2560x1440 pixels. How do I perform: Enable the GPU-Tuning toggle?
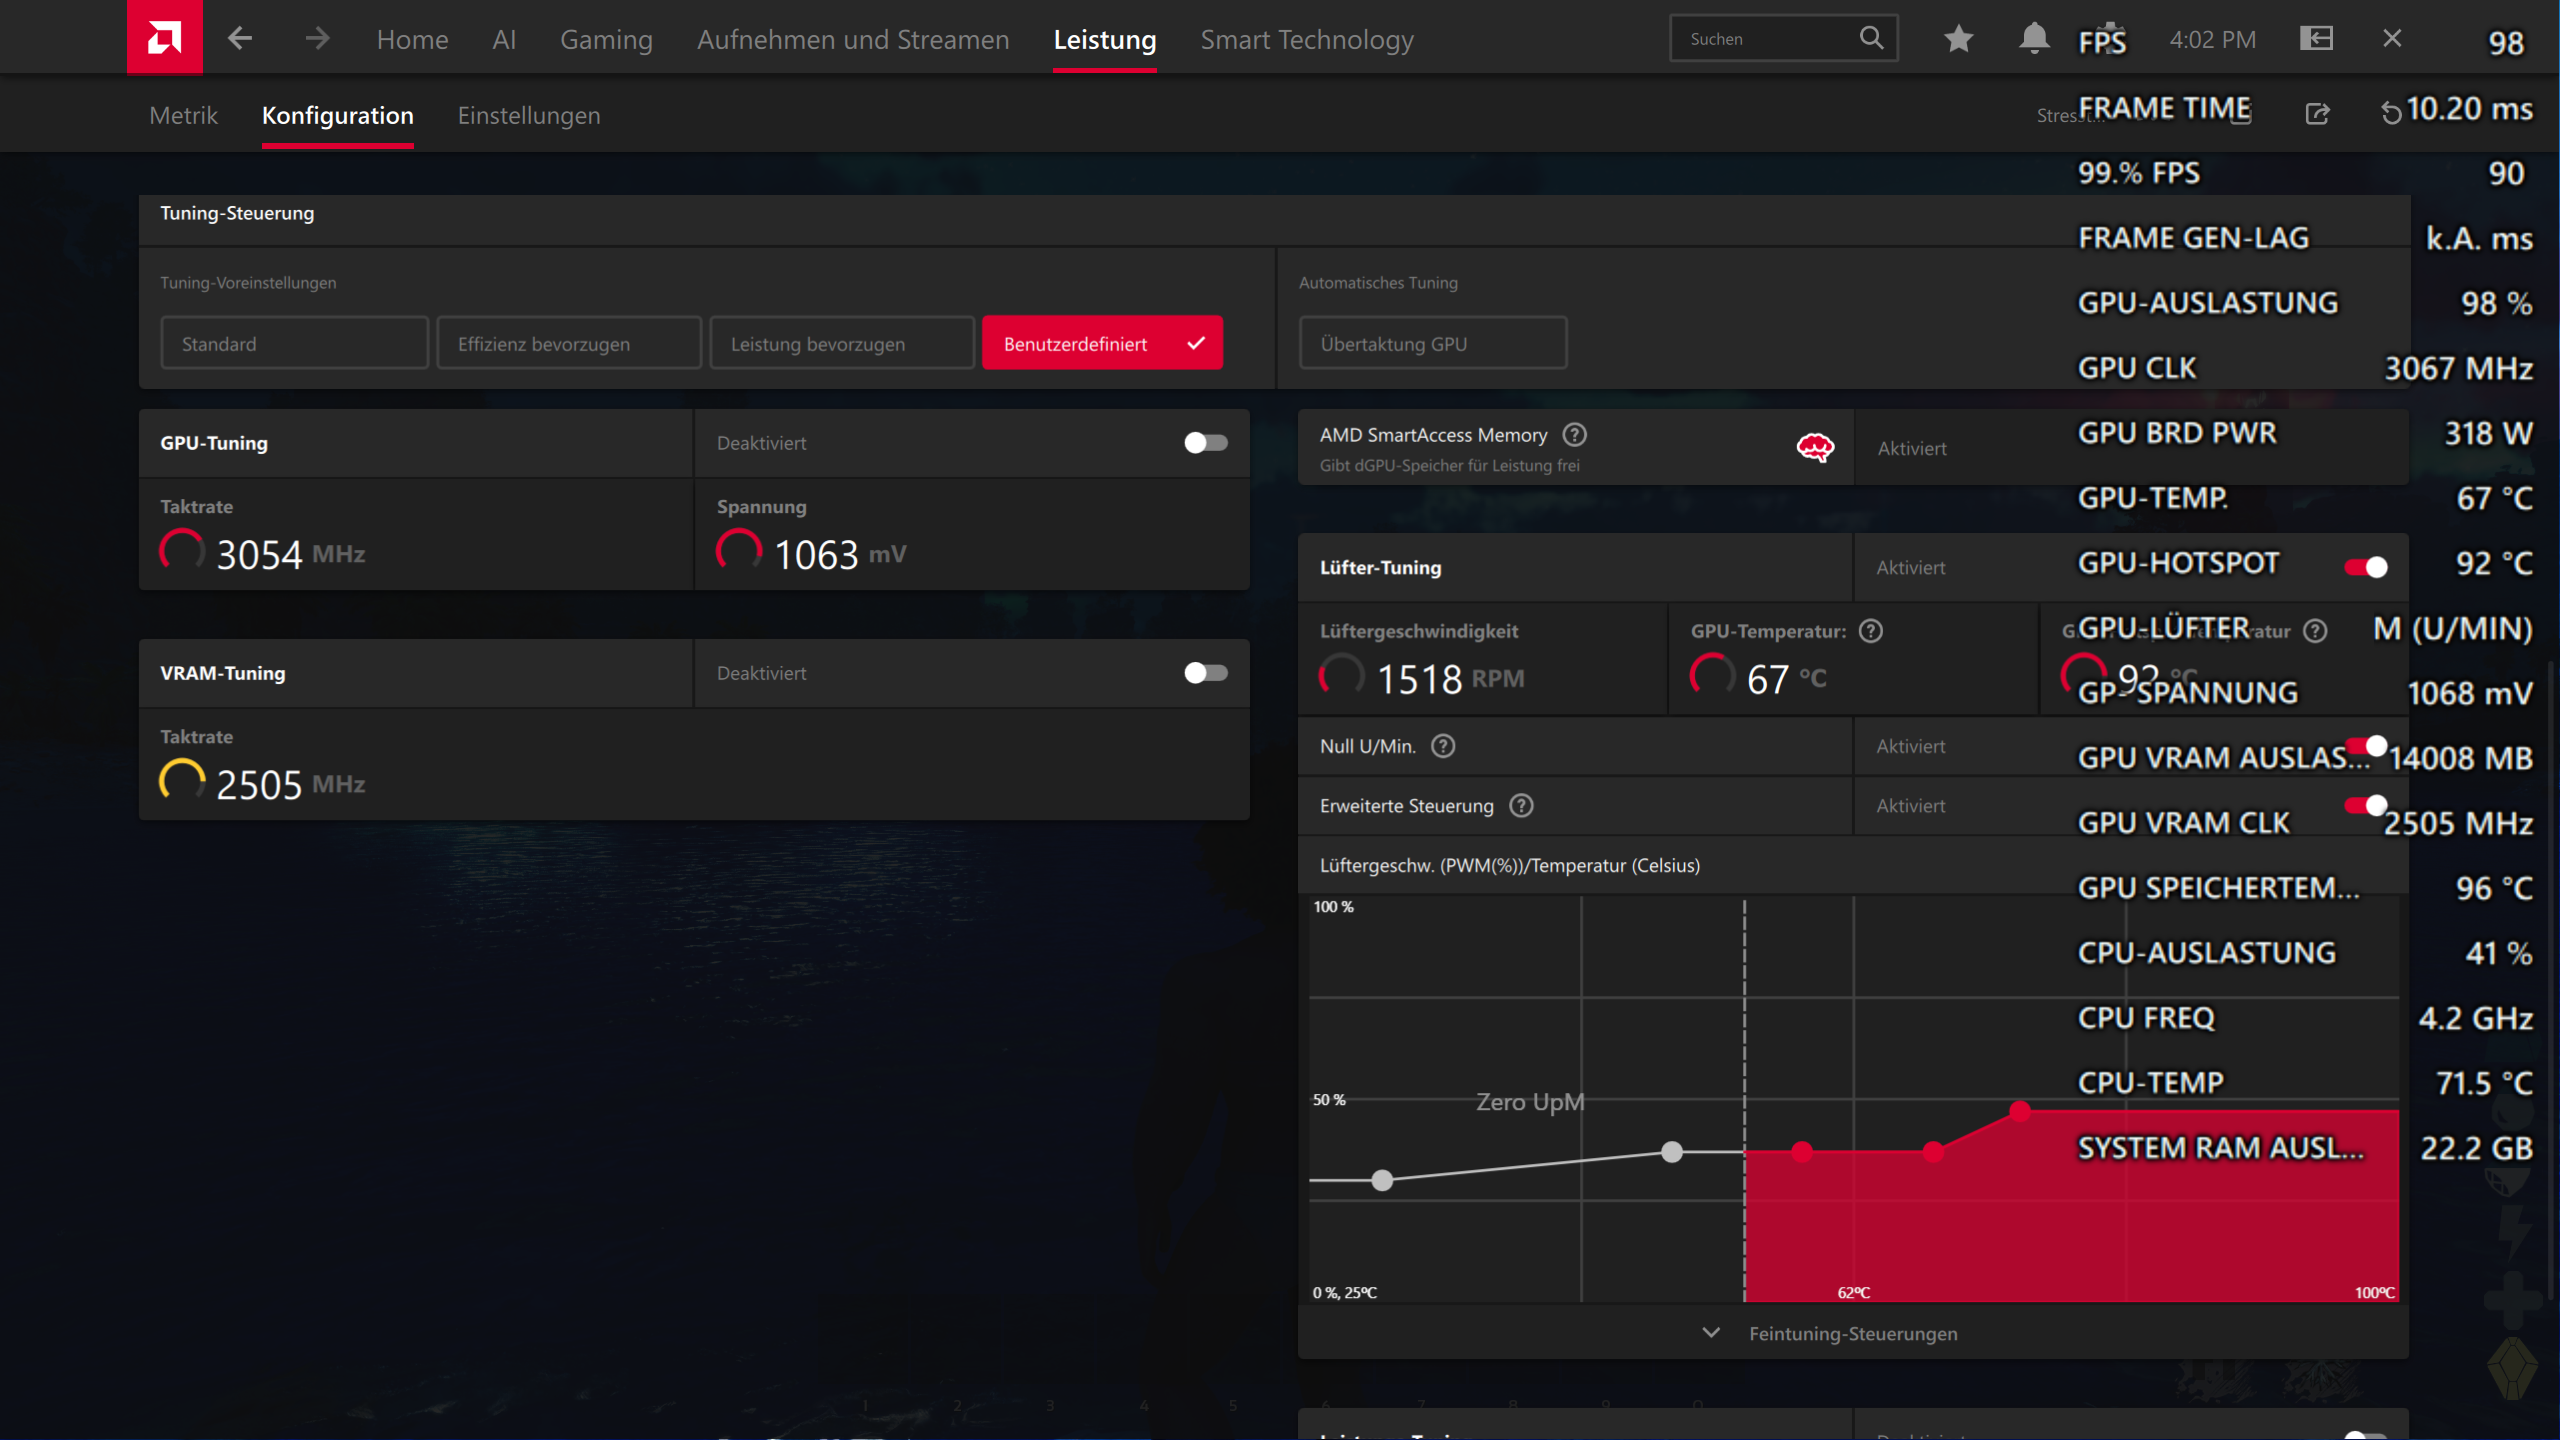1205,443
